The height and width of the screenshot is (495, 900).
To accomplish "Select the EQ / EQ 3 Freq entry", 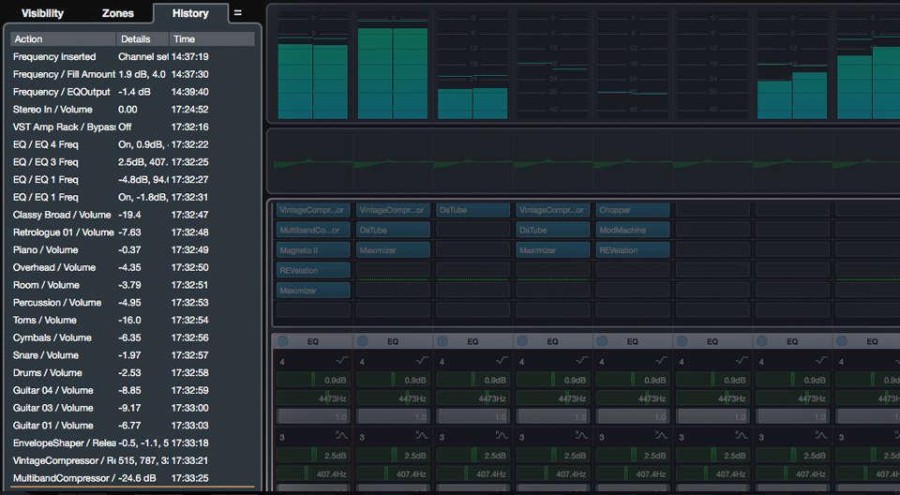I will coord(133,162).
